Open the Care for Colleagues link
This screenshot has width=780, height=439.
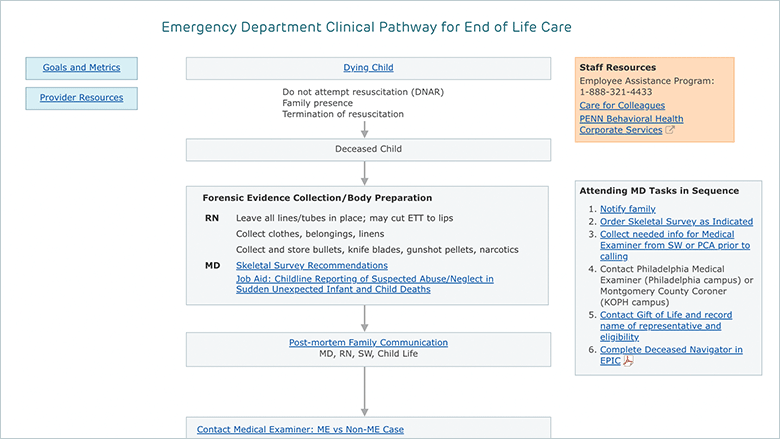[622, 105]
